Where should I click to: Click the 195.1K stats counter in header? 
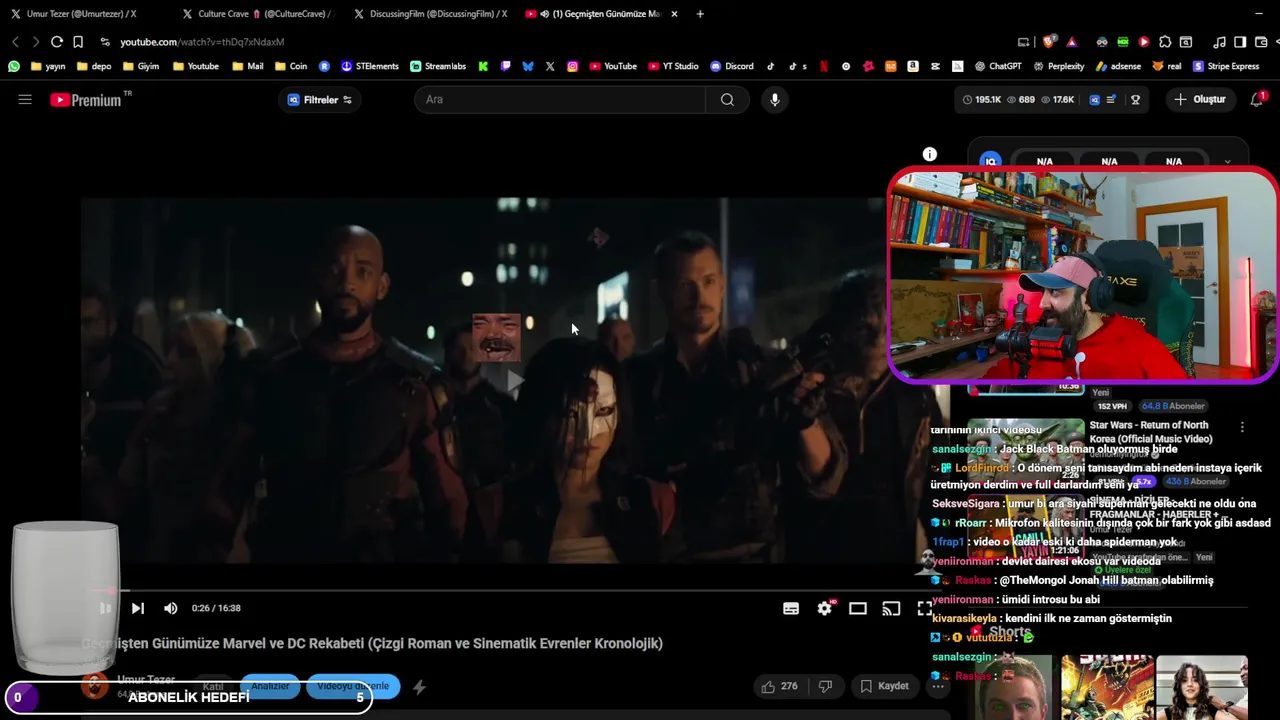pos(982,100)
